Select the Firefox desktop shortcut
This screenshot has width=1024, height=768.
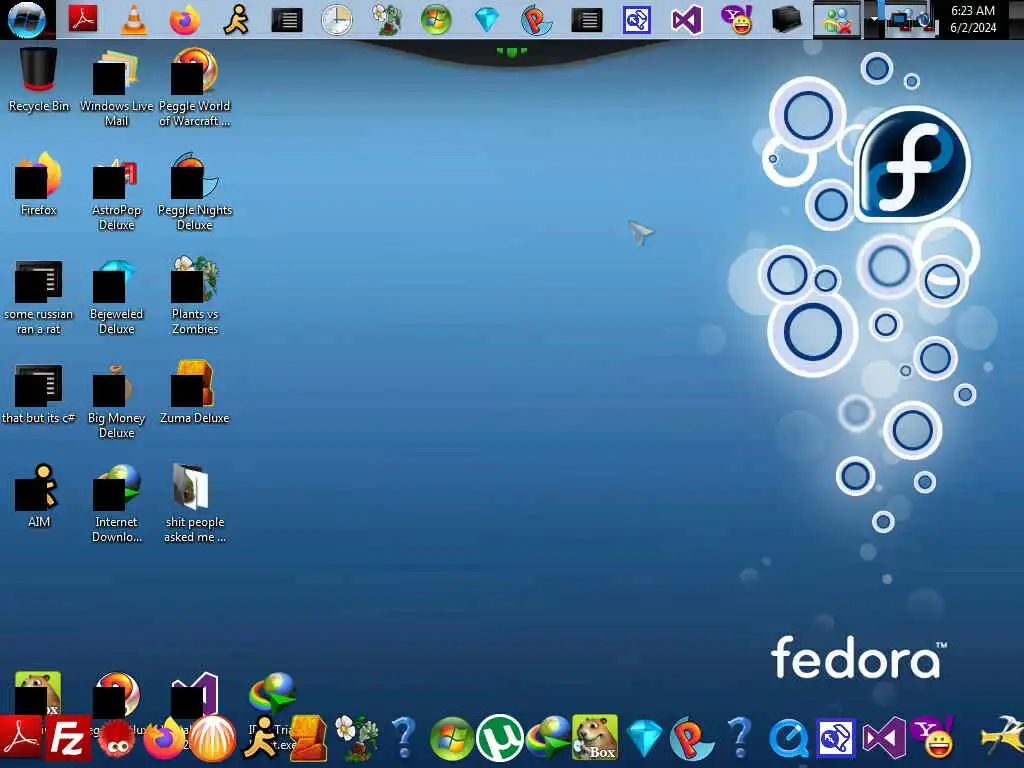[39, 184]
